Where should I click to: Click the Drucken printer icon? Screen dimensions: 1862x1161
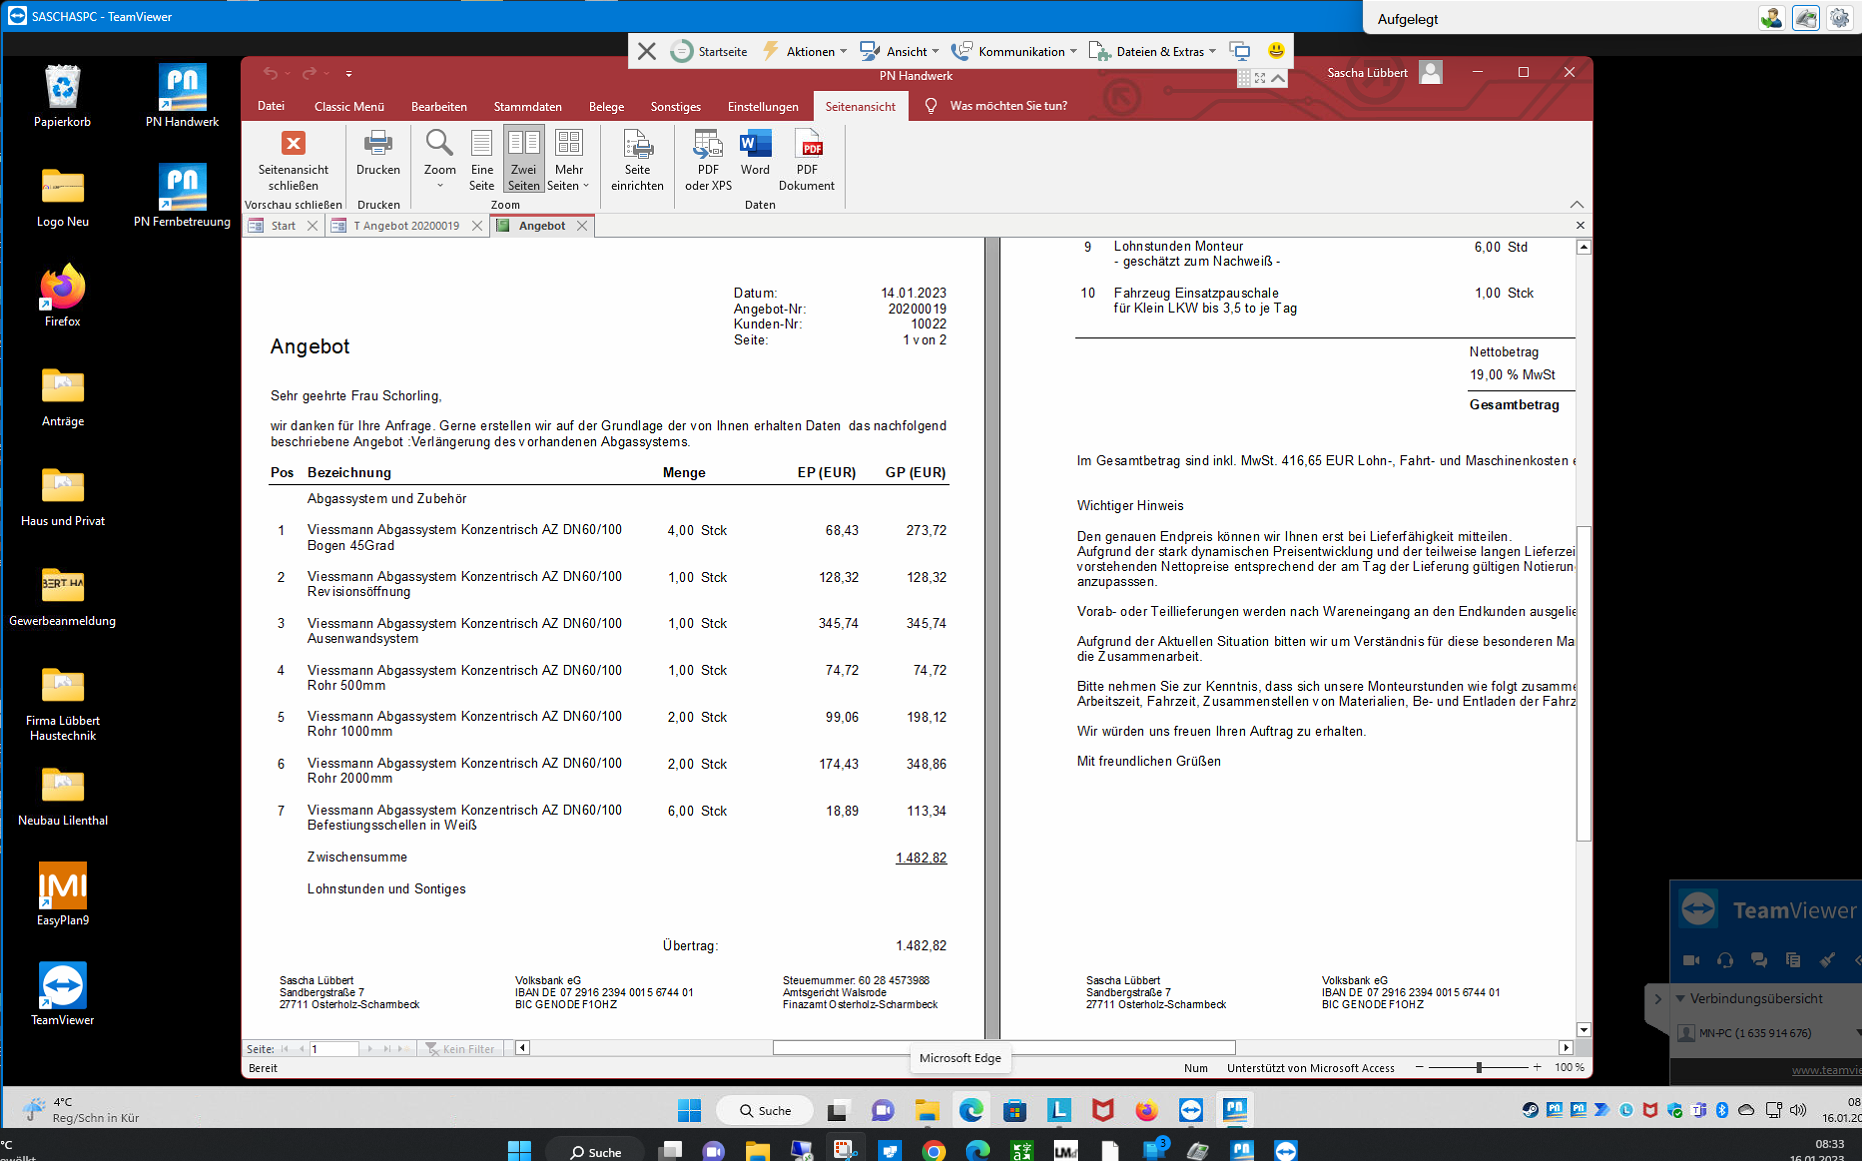(x=378, y=153)
